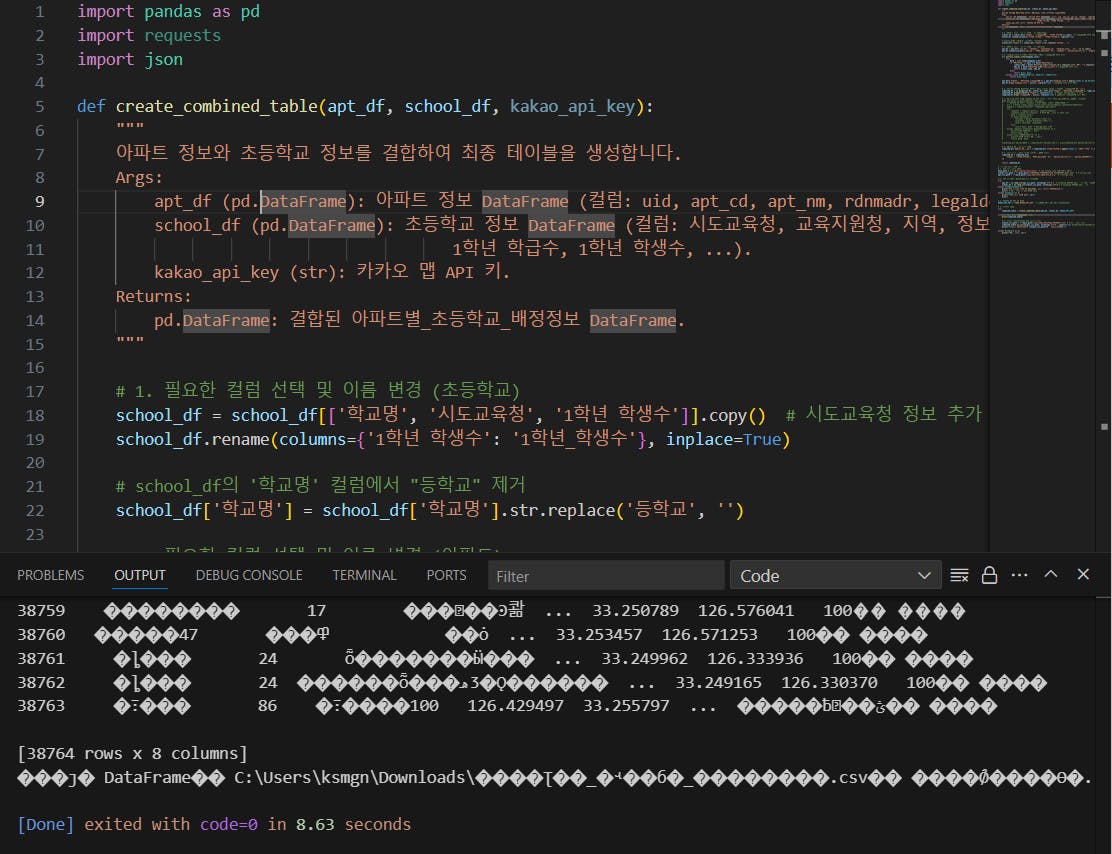
Task: Switch to the PROBLEMS tab
Action: pos(50,575)
